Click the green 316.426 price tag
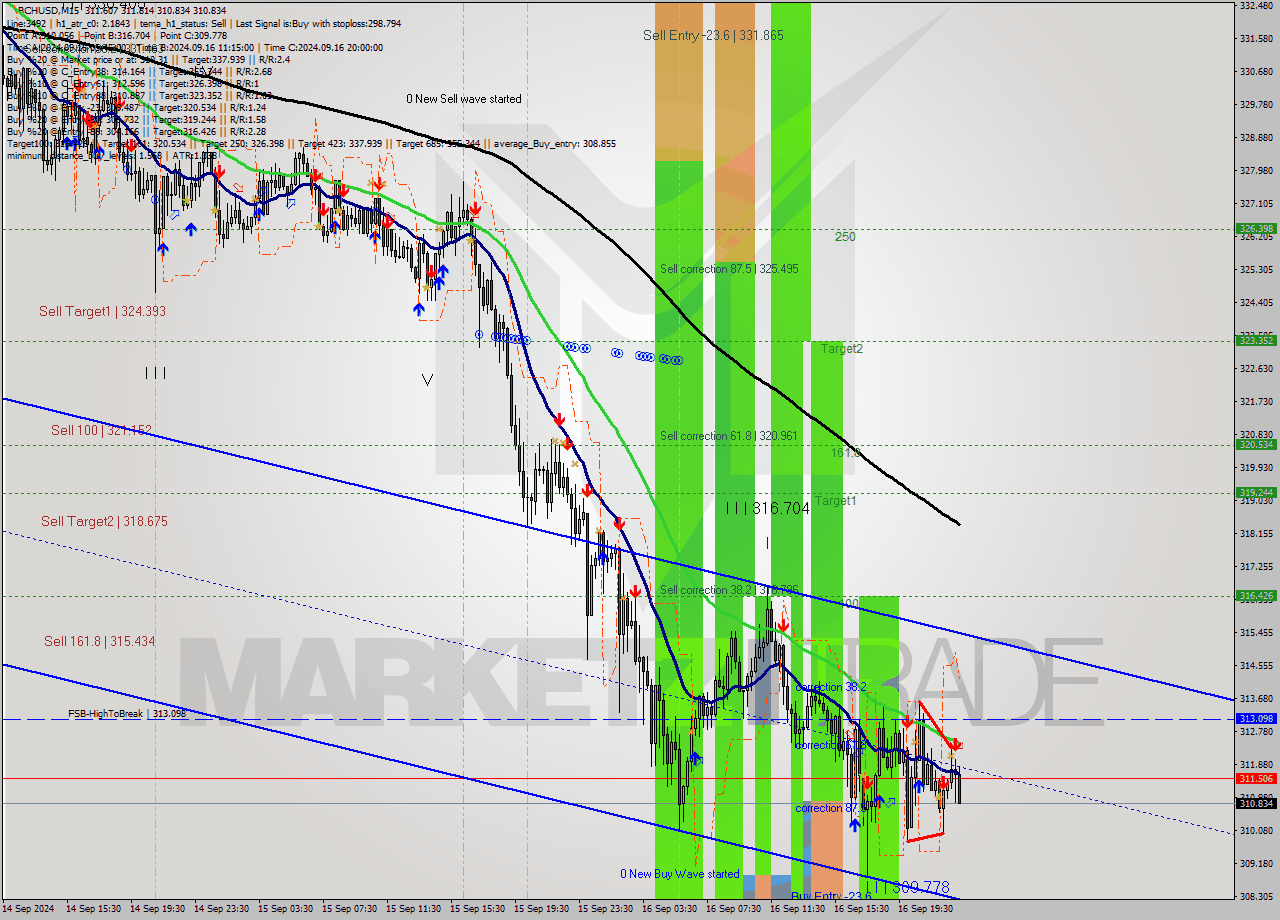This screenshot has width=1280, height=920. [x=1256, y=596]
